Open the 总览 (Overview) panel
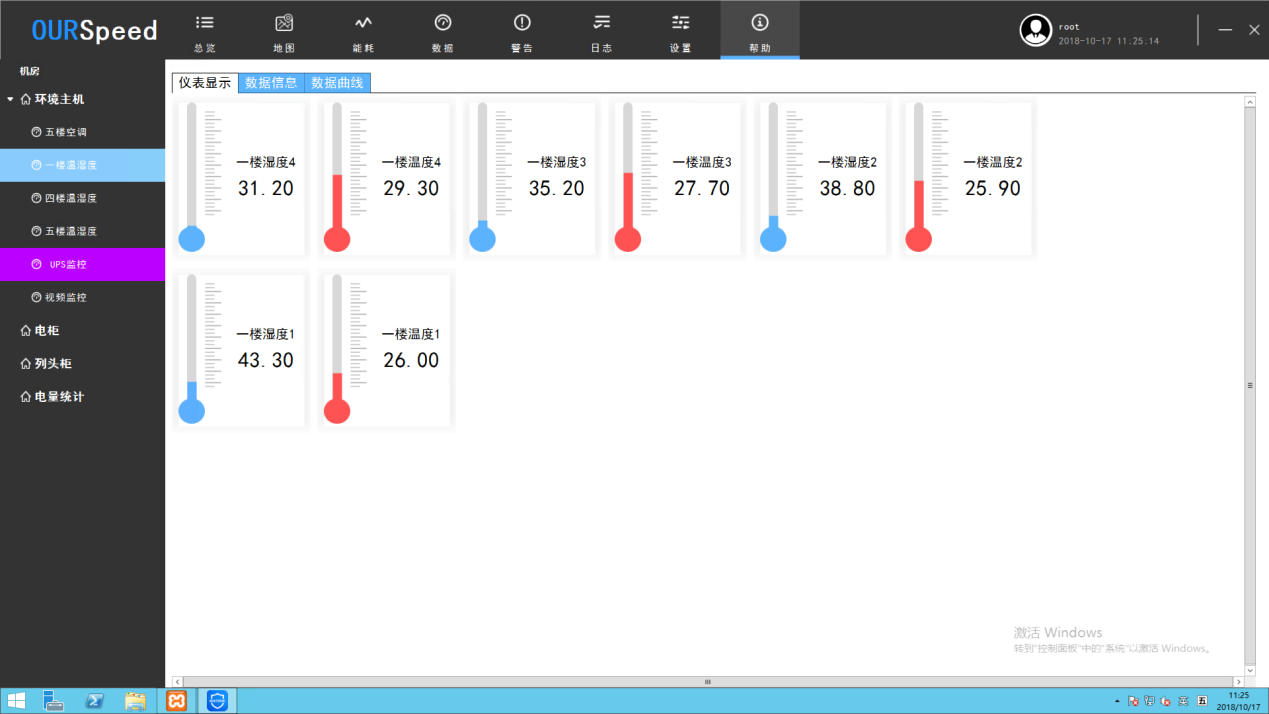 coord(204,30)
